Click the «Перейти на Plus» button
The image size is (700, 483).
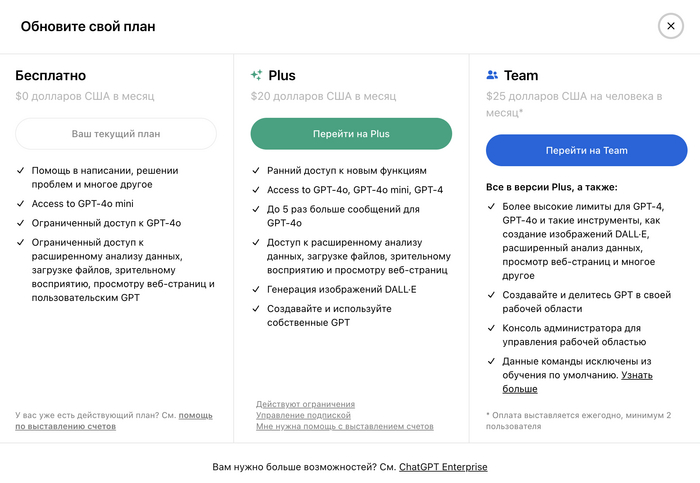351,134
